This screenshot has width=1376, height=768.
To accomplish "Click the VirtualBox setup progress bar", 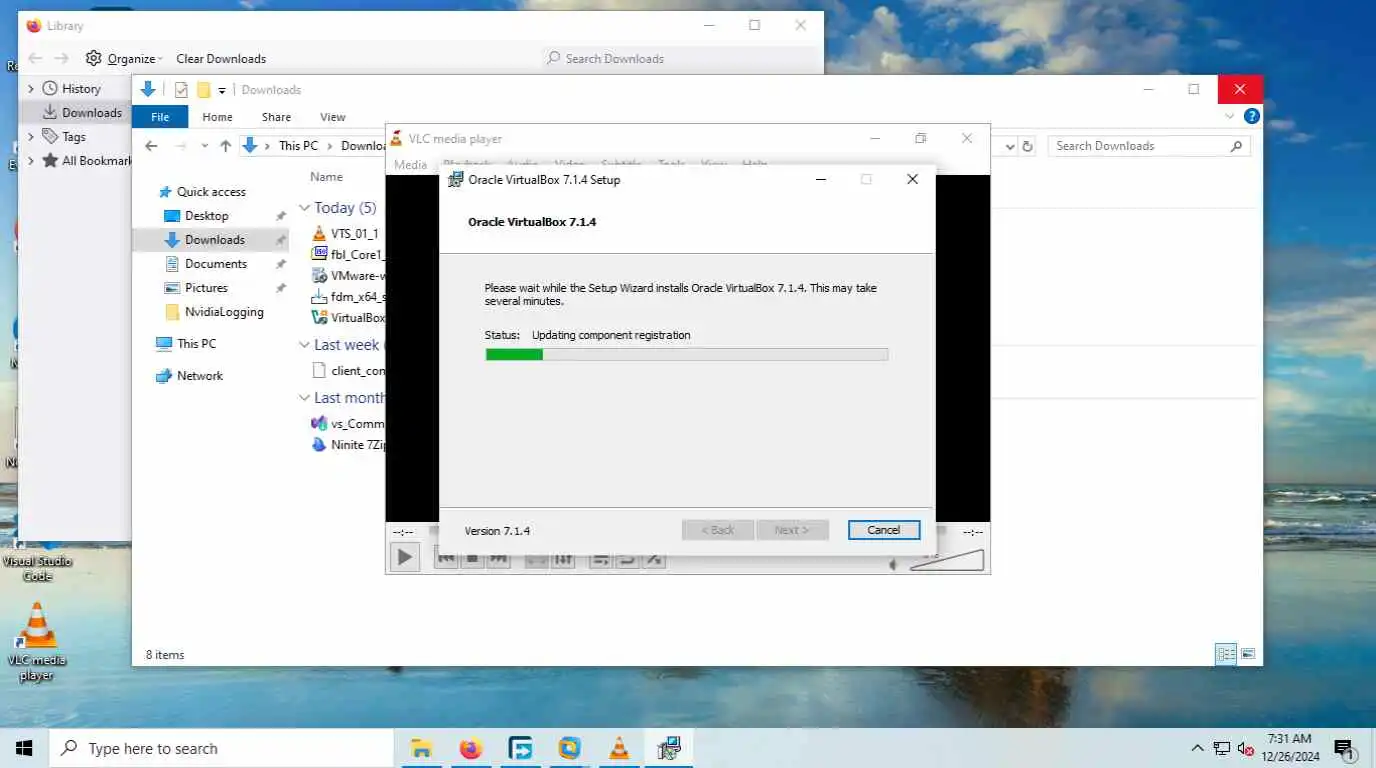I will 686,354.
